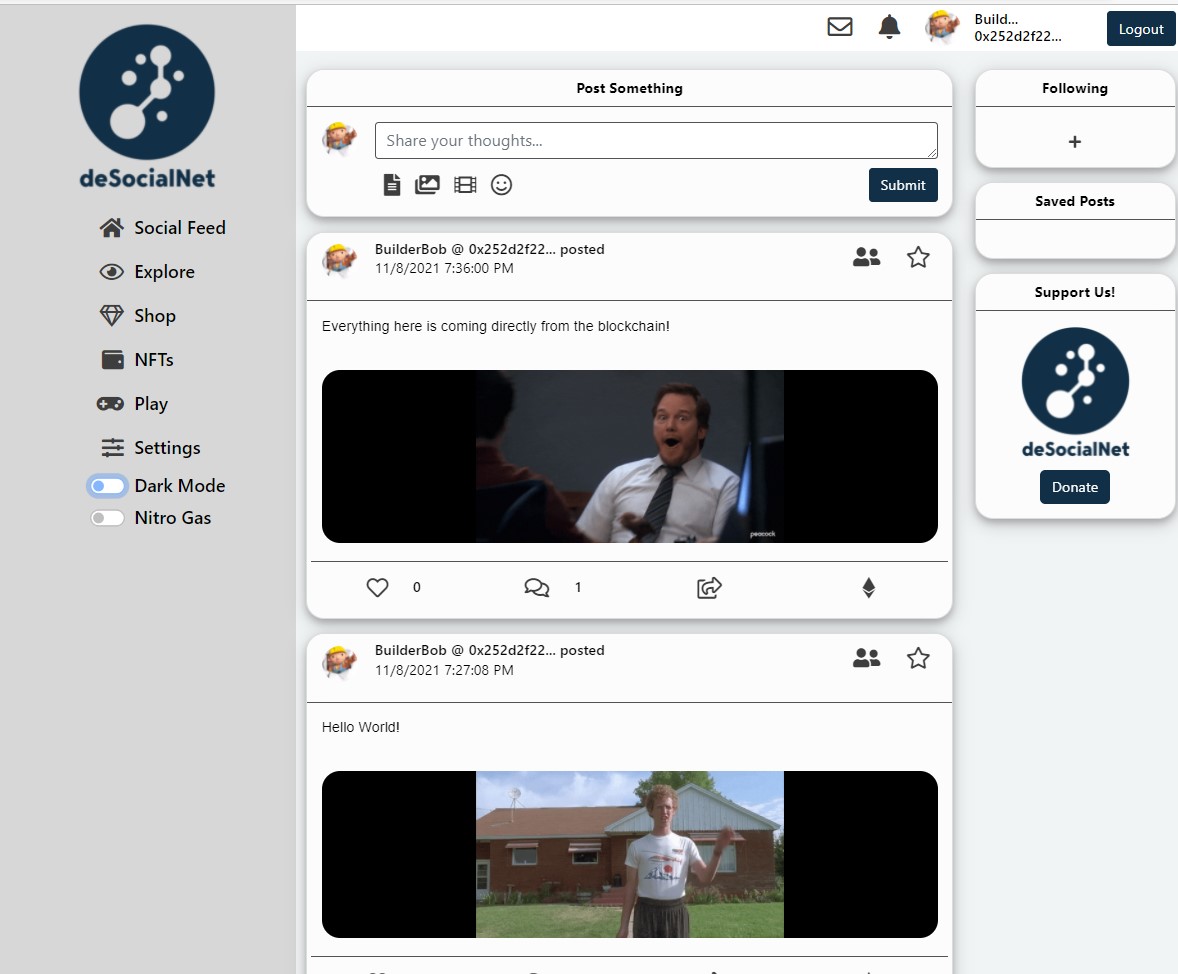1178x974 pixels.
Task: Click the profile avatar in the header
Action: pos(942,27)
